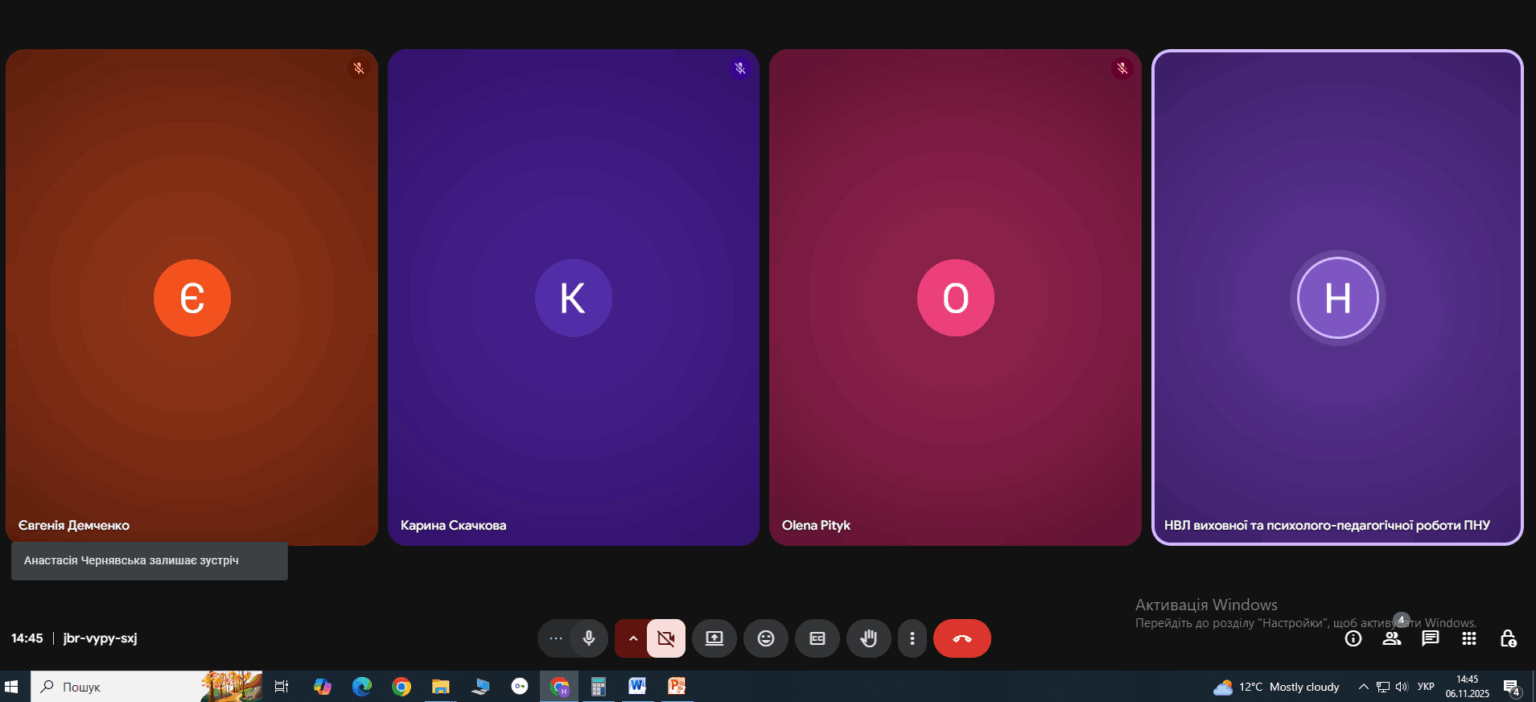Leave the call with red hang-up button

coord(962,638)
